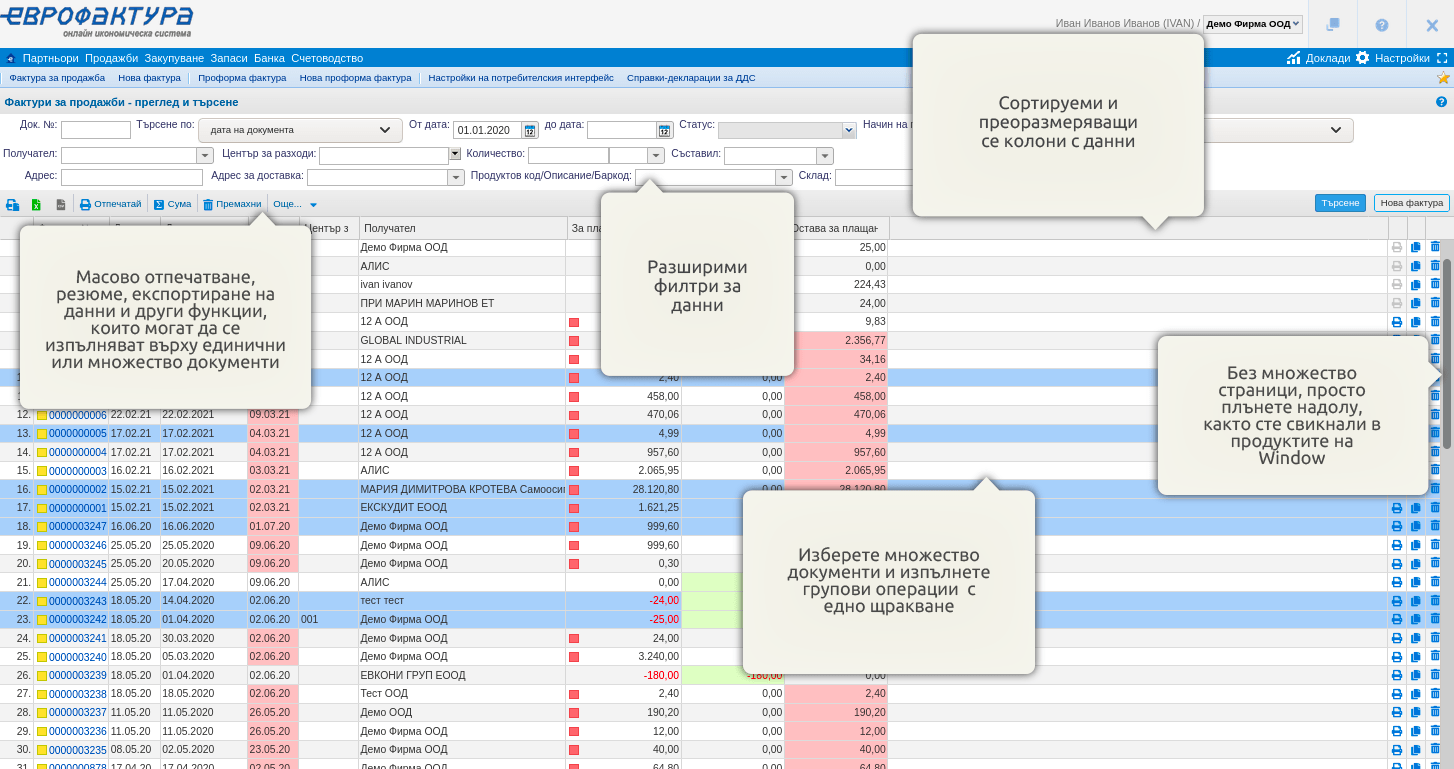1454x769 pixels.
Task: Open the Продажби menu
Action: [x=111, y=58]
